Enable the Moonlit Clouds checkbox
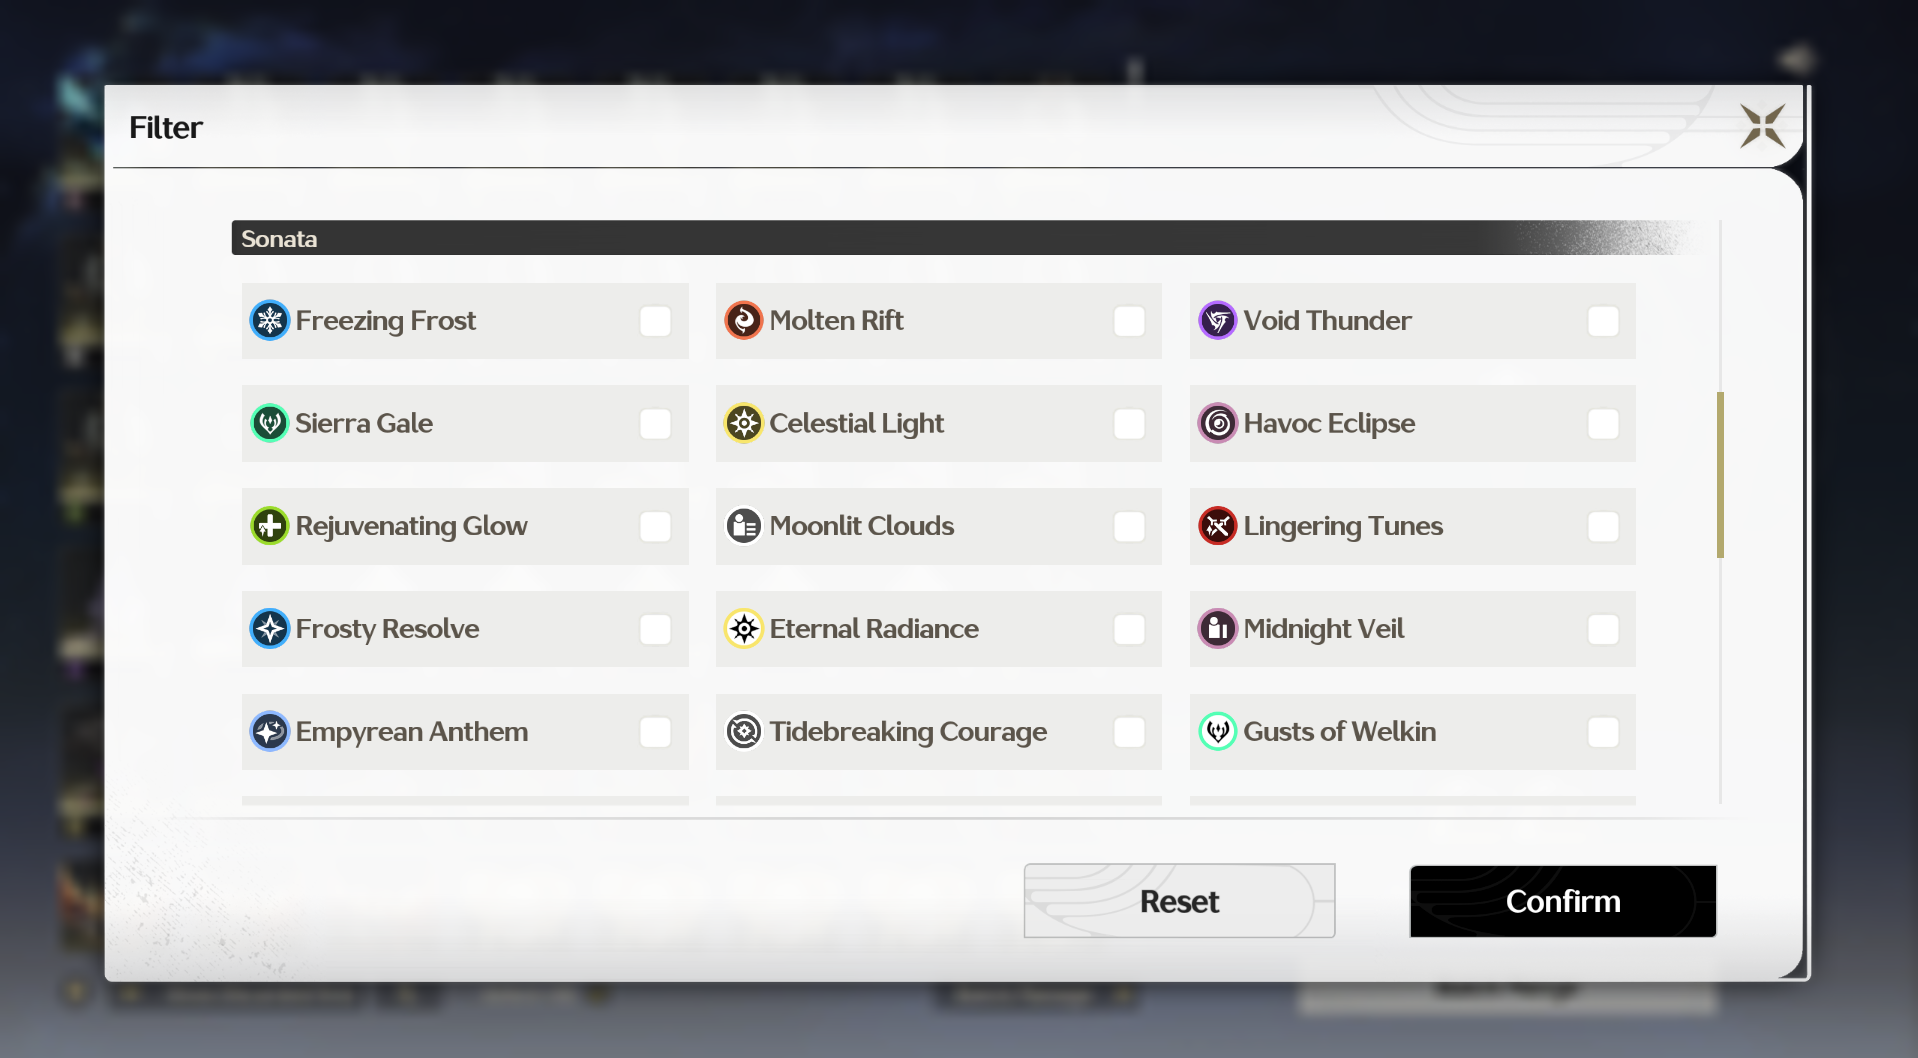This screenshot has height=1058, width=1918. tap(1129, 527)
